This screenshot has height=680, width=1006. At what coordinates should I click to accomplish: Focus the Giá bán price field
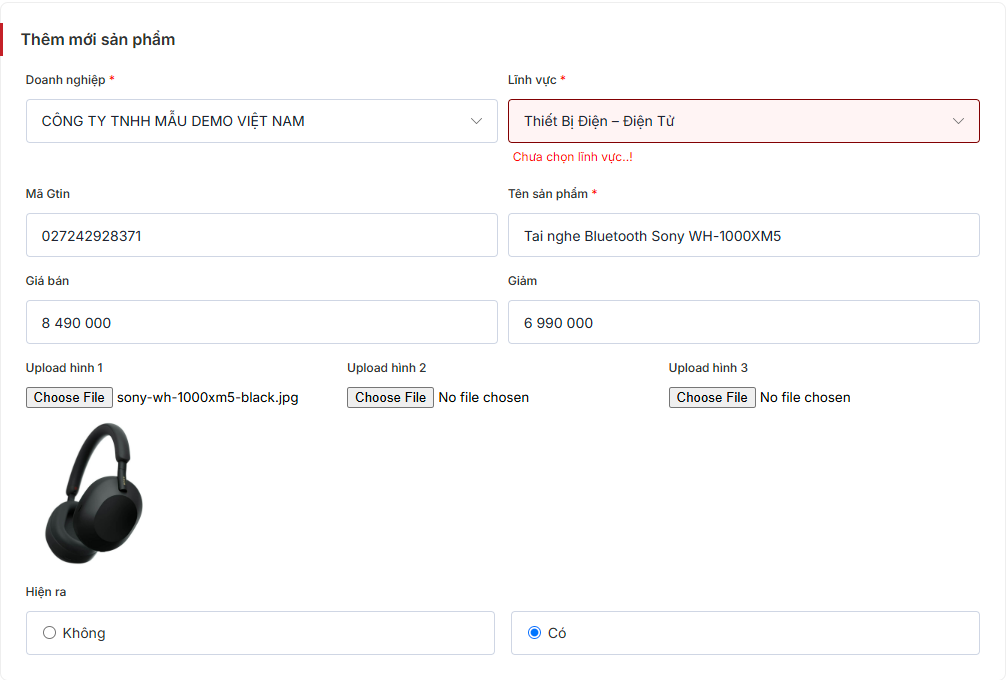[x=262, y=322]
